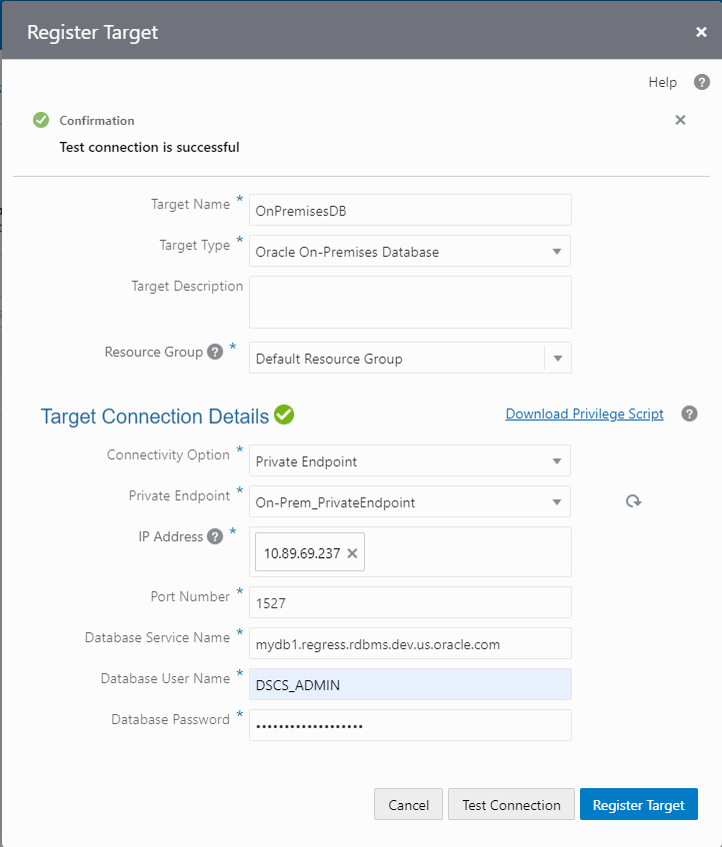Screen dimensions: 722x847
Task: Click the Target Description text area
Action: (410, 302)
